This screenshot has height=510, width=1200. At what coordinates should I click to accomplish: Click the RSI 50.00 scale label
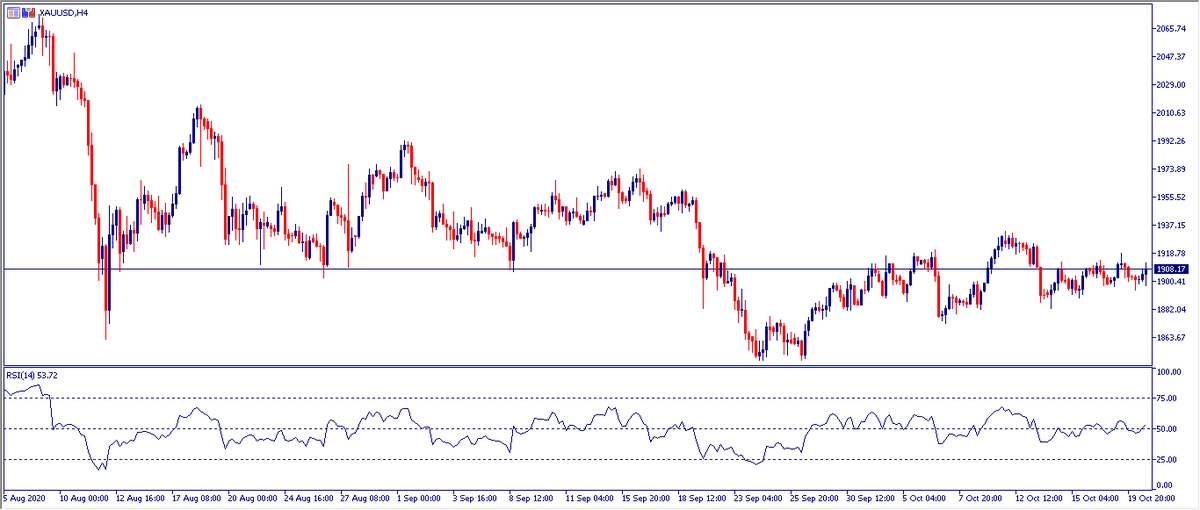click(x=1166, y=429)
